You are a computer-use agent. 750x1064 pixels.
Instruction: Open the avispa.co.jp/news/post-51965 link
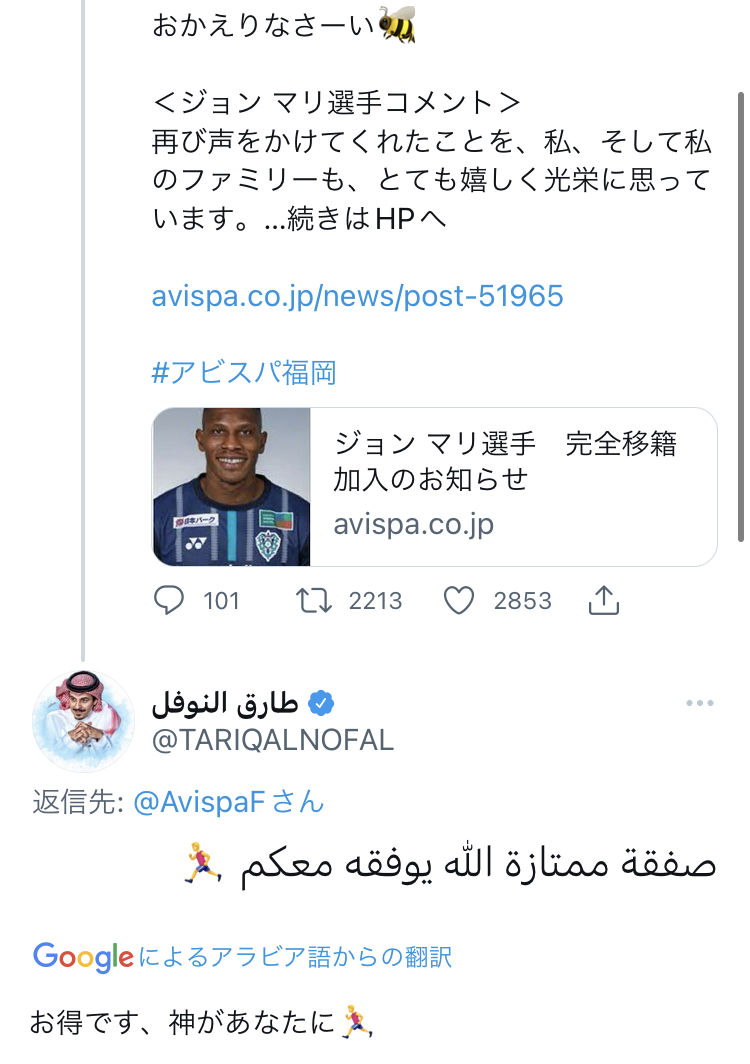(357, 296)
